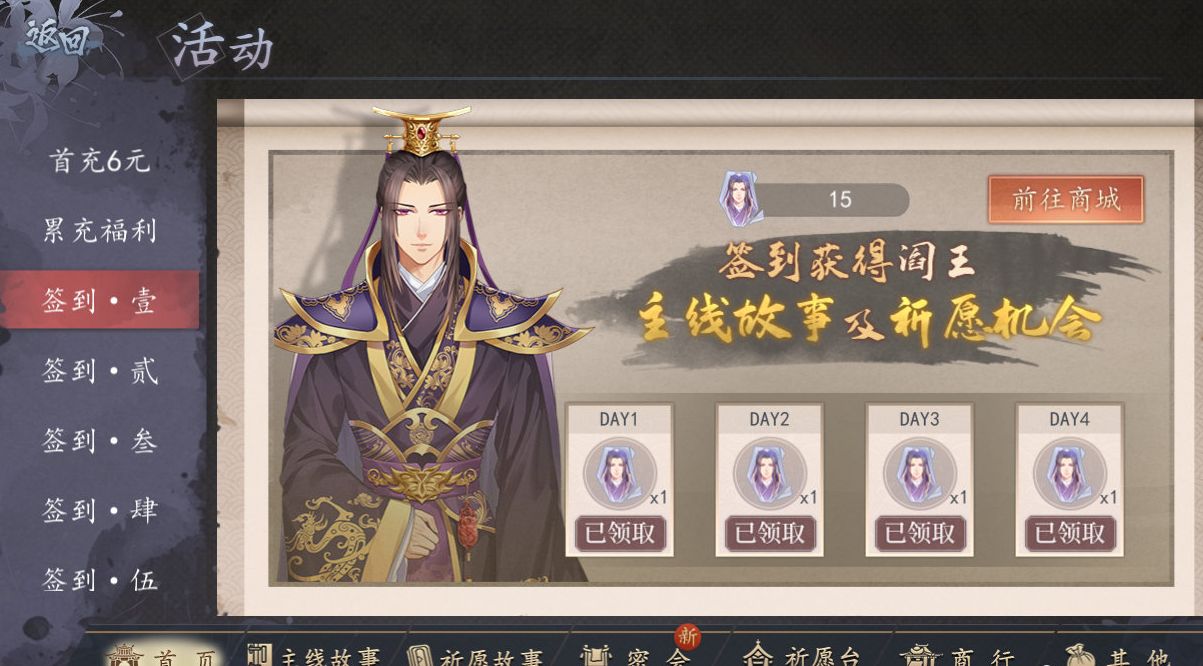1203x666 pixels.
Task: Select the 首充6元 tab
Action: [100, 160]
